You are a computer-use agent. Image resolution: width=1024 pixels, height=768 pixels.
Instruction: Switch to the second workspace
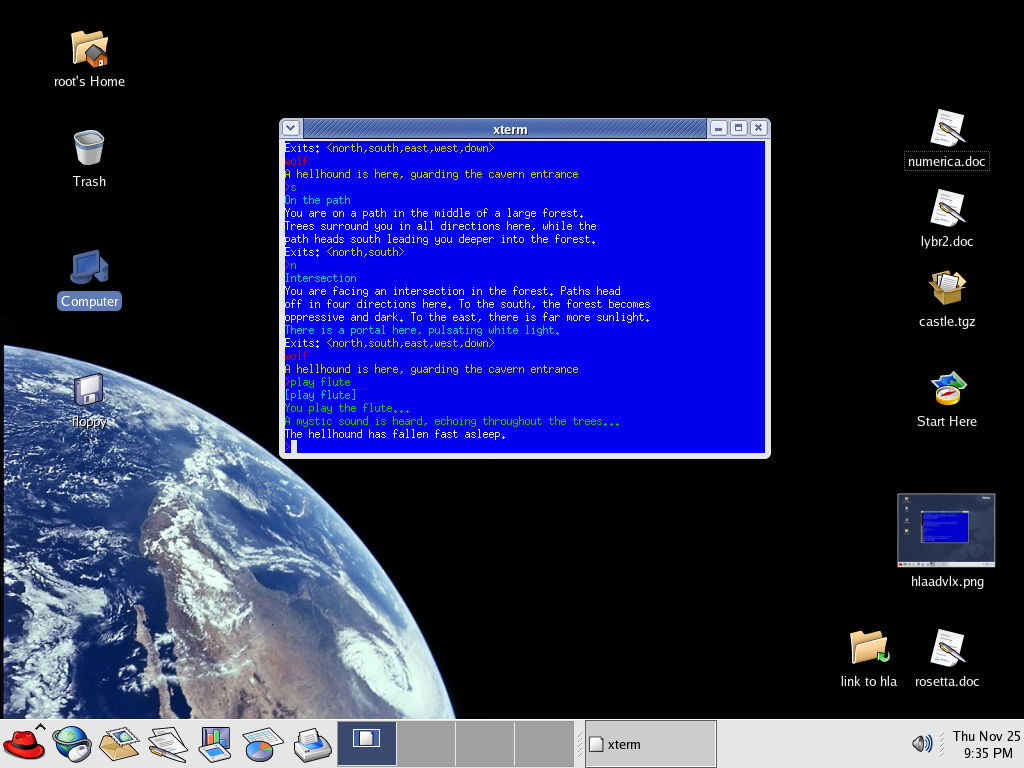click(x=426, y=743)
